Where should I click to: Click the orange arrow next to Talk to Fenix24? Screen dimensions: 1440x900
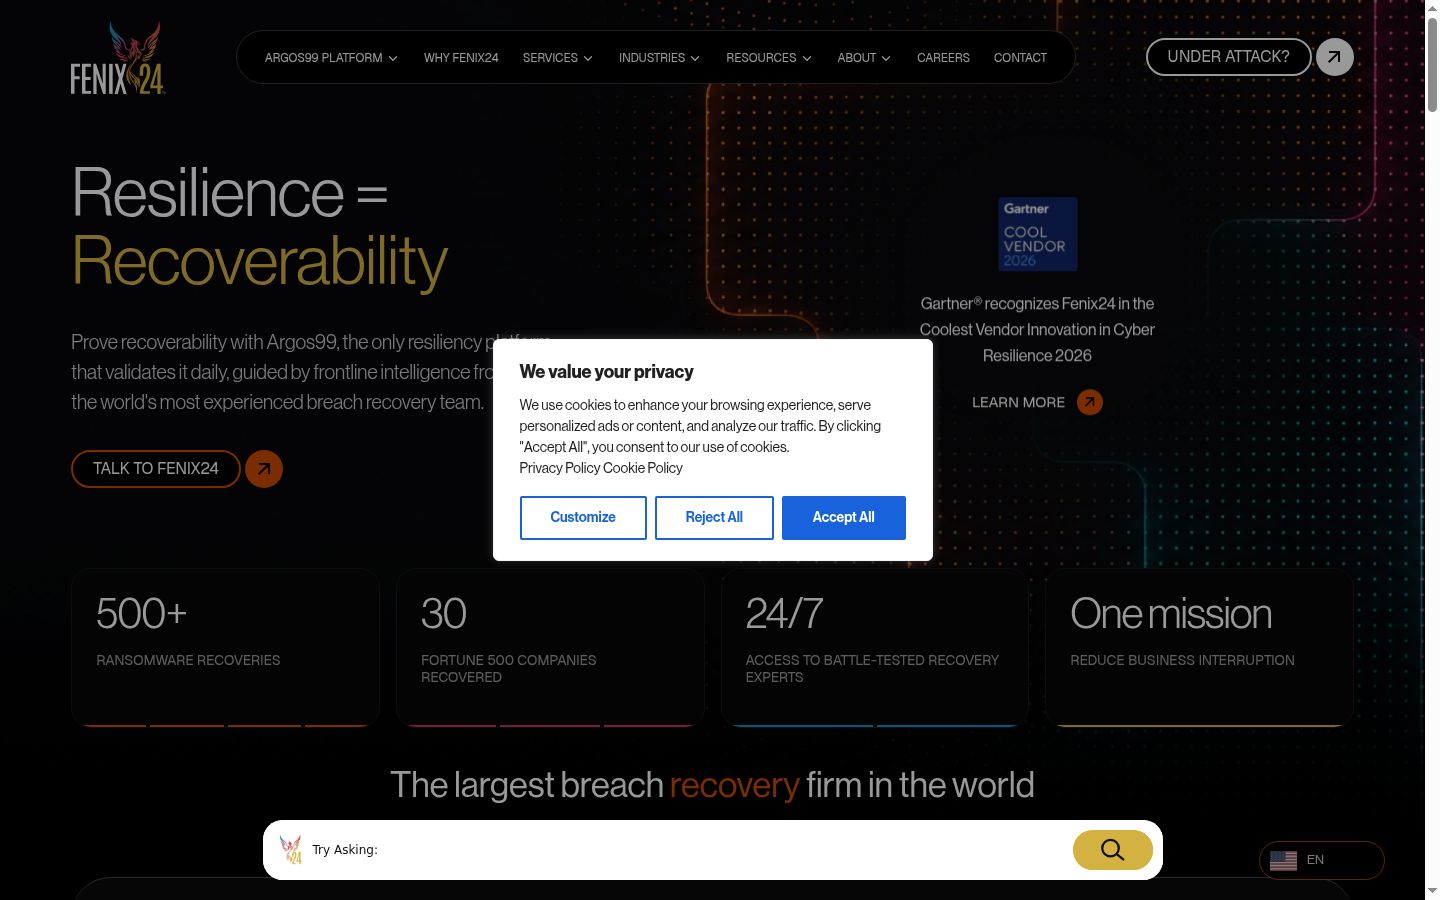[x=264, y=469]
